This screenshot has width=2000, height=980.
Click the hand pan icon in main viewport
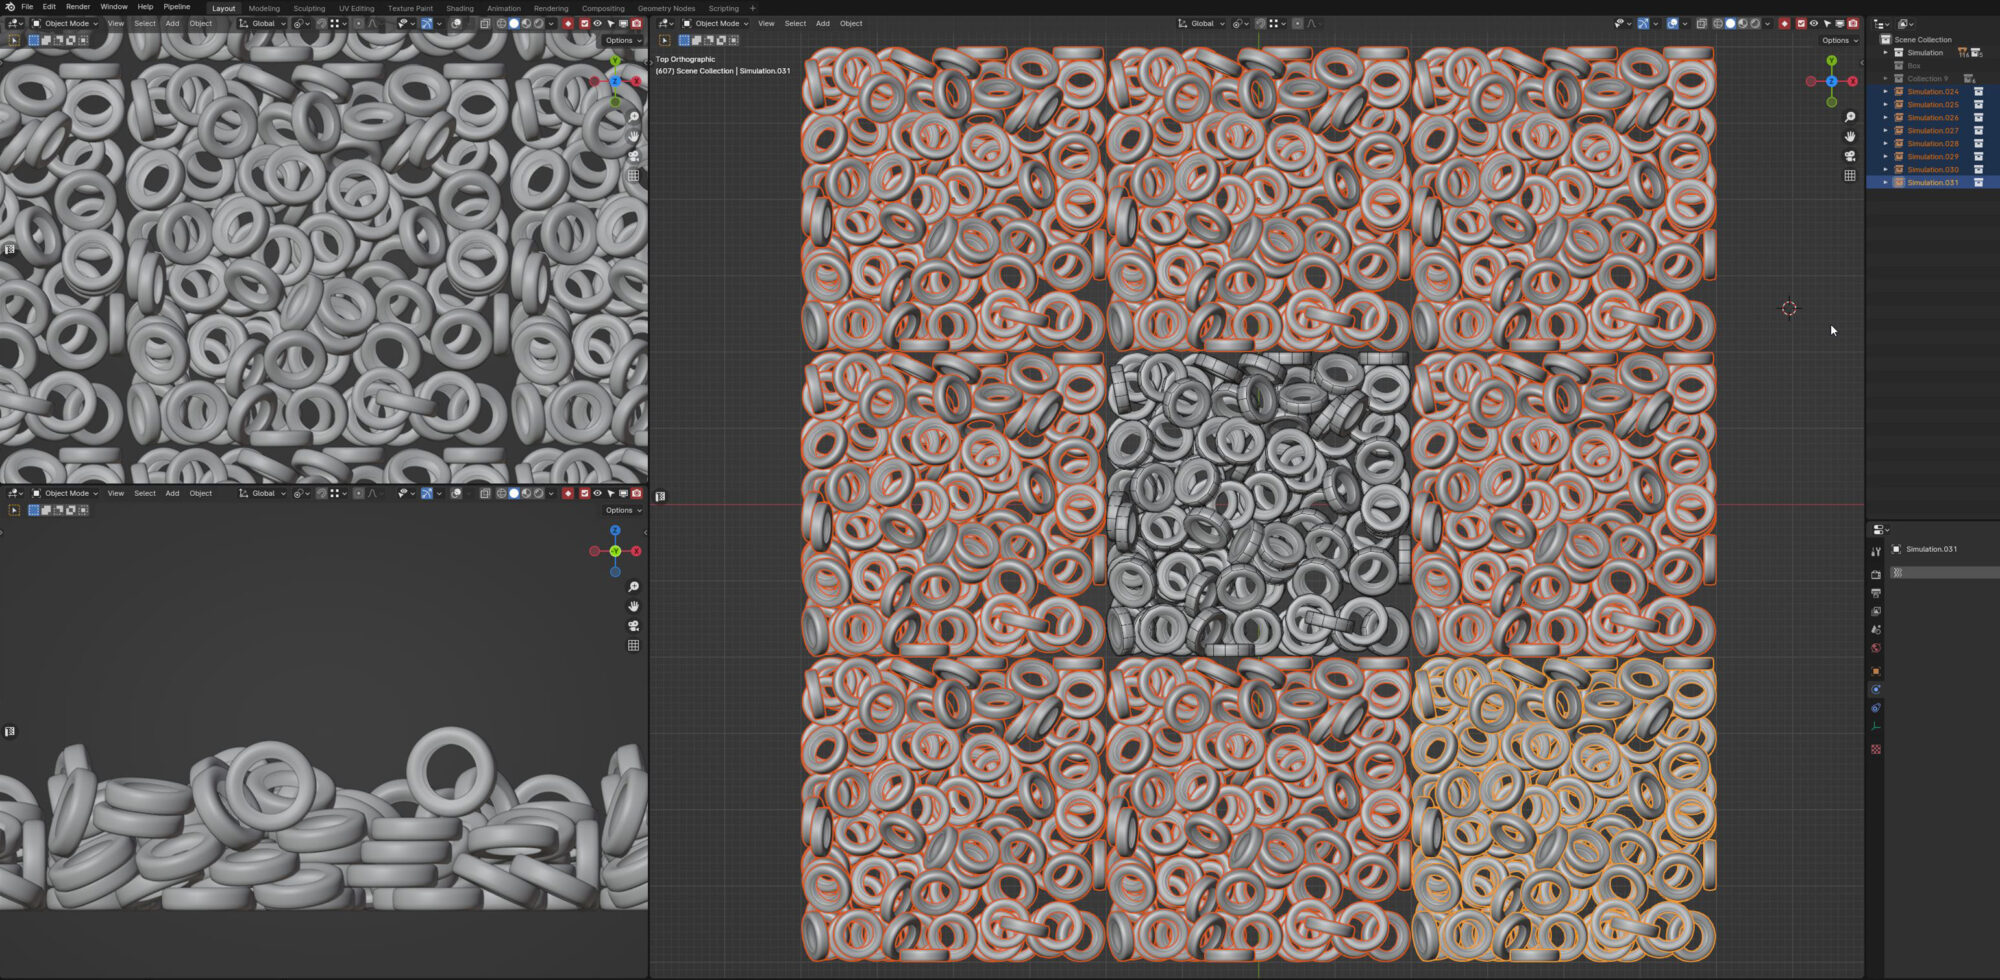[1850, 137]
